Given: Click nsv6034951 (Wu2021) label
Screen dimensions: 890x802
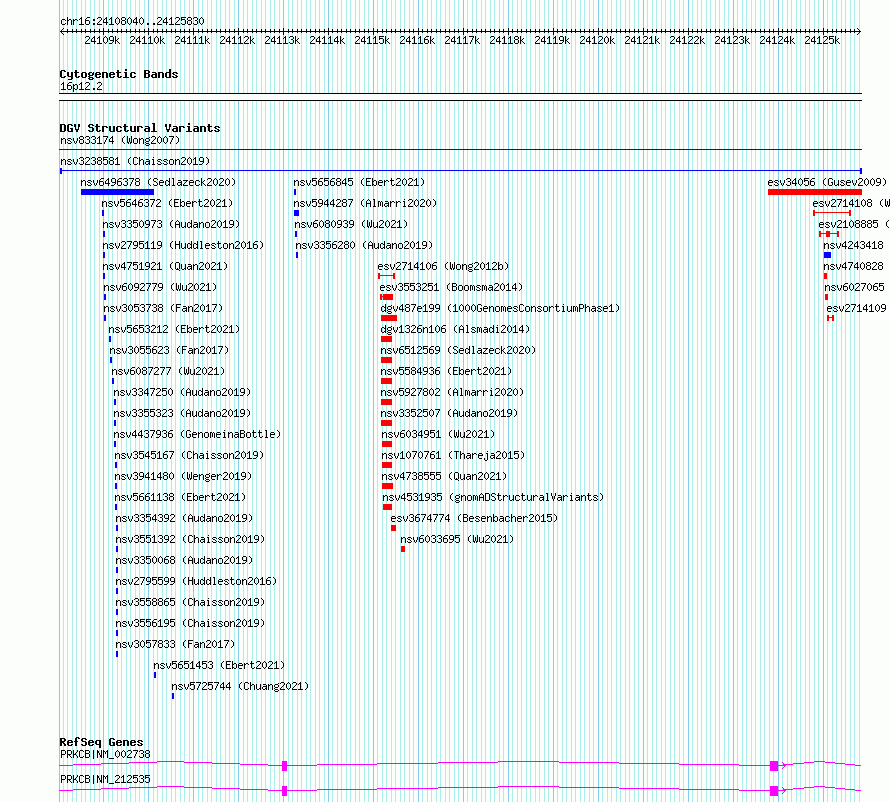Looking at the screenshot, I should click(x=438, y=434).
